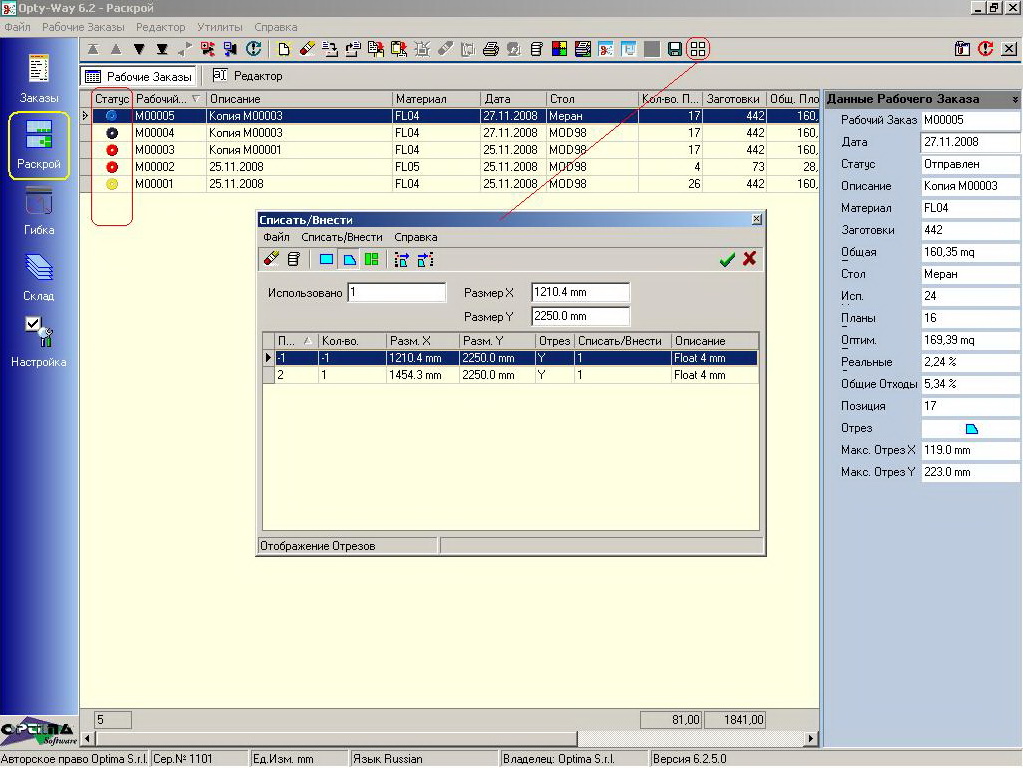Create a new work order via blank page icon
Viewport: 1023px width, 768px height.
284,49
